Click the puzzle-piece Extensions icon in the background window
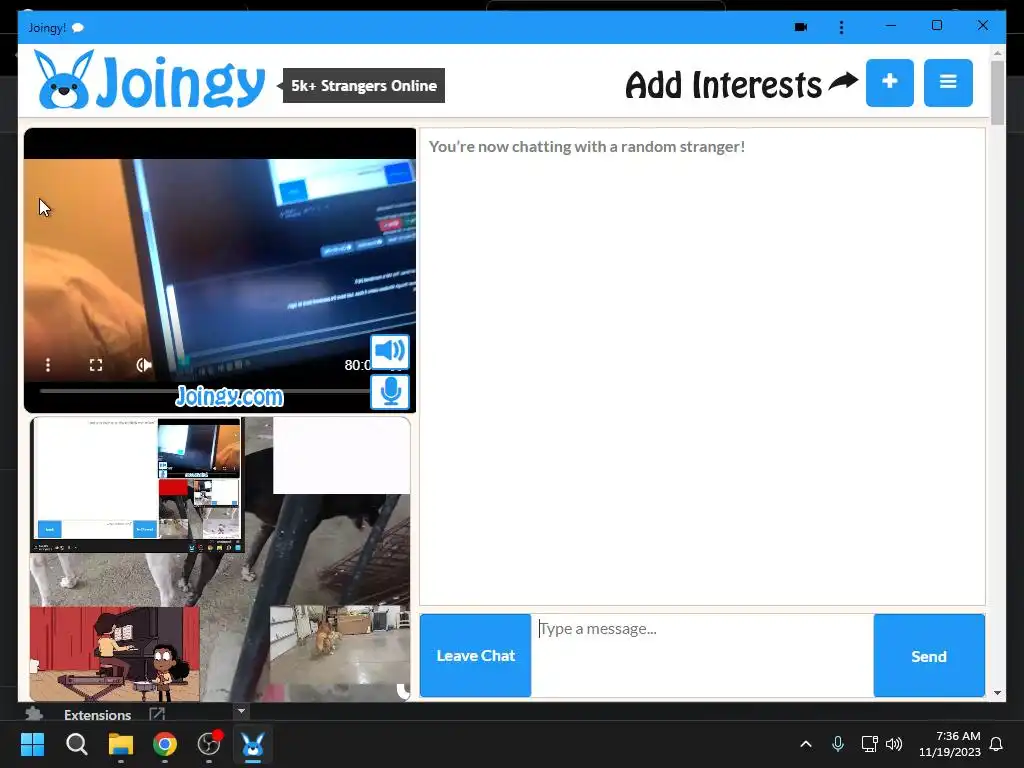The image size is (1024, 768). tap(33, 713)
